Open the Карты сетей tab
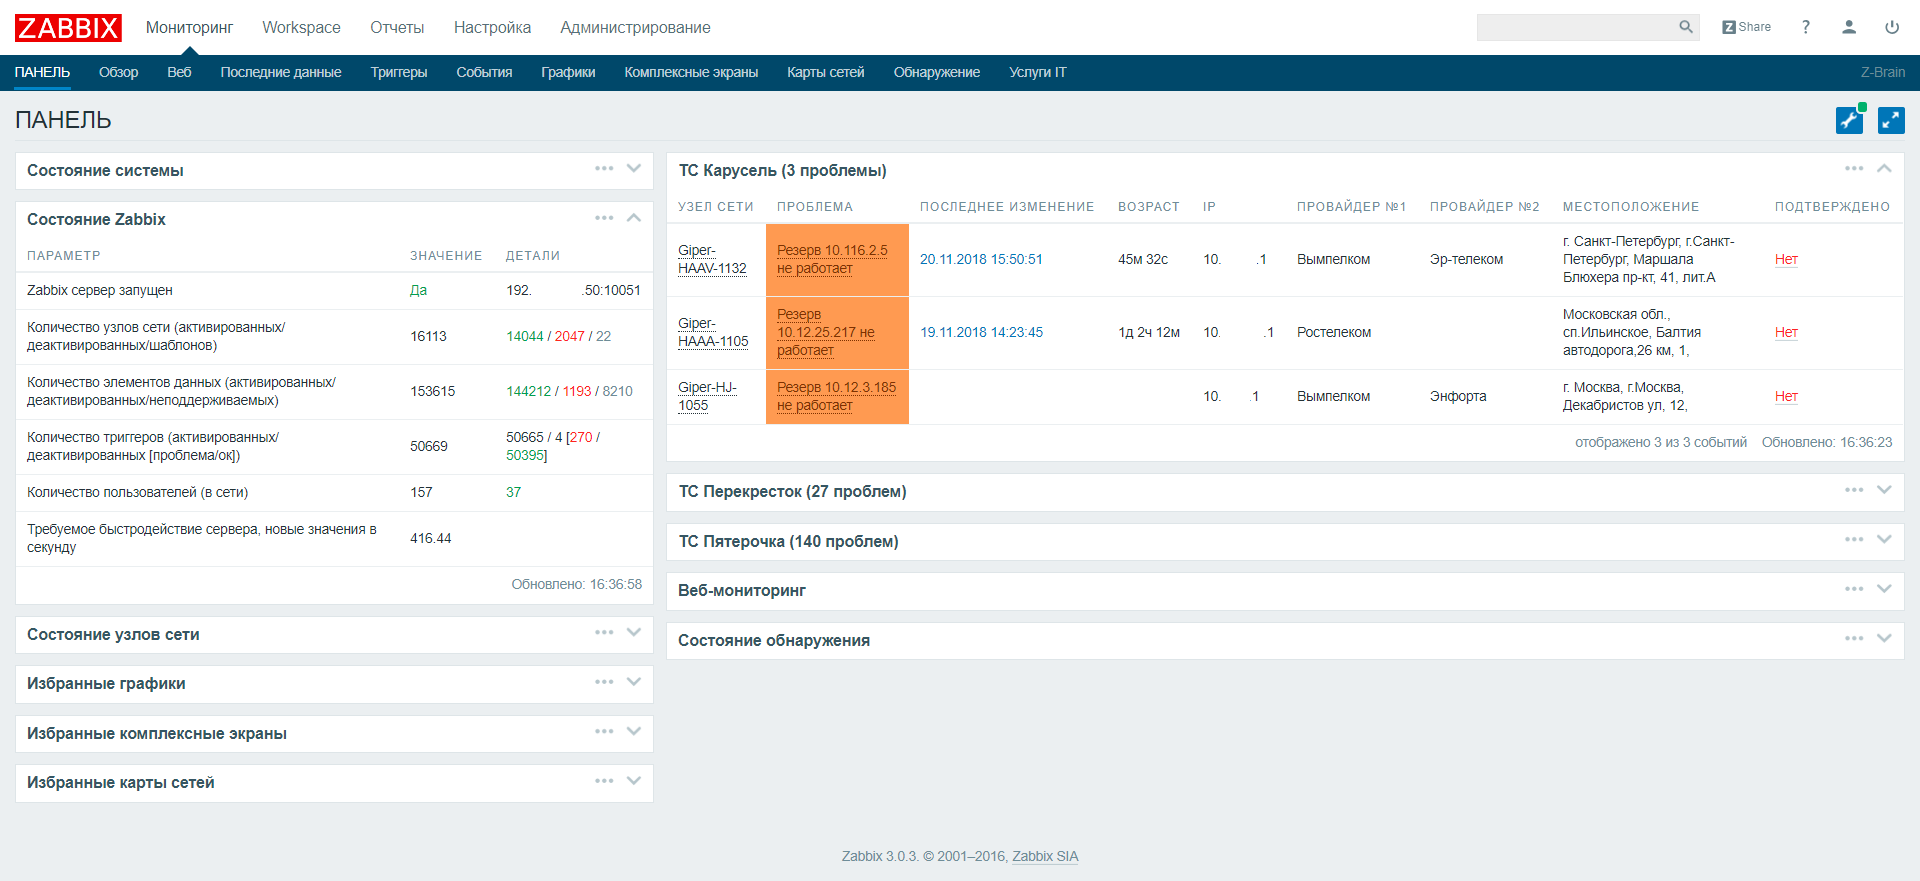The width and height of the screenshot is (1920, 881). (x=826, y=72)
